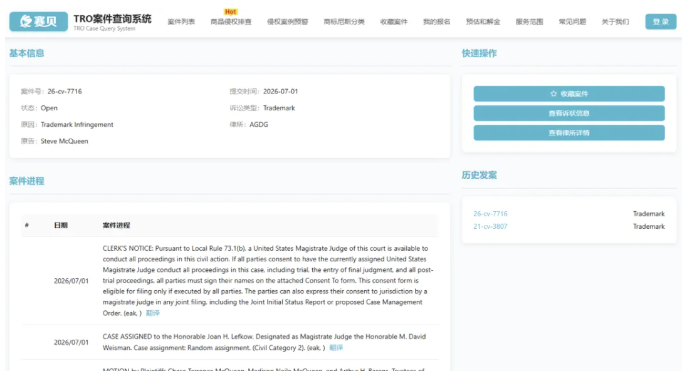The height and width of the screenshot is (379, 690).
Task: Click the date 2026/07/01 in CLERK'S NOTICE row
Action: pyautogui.click(x=71, y=281)
